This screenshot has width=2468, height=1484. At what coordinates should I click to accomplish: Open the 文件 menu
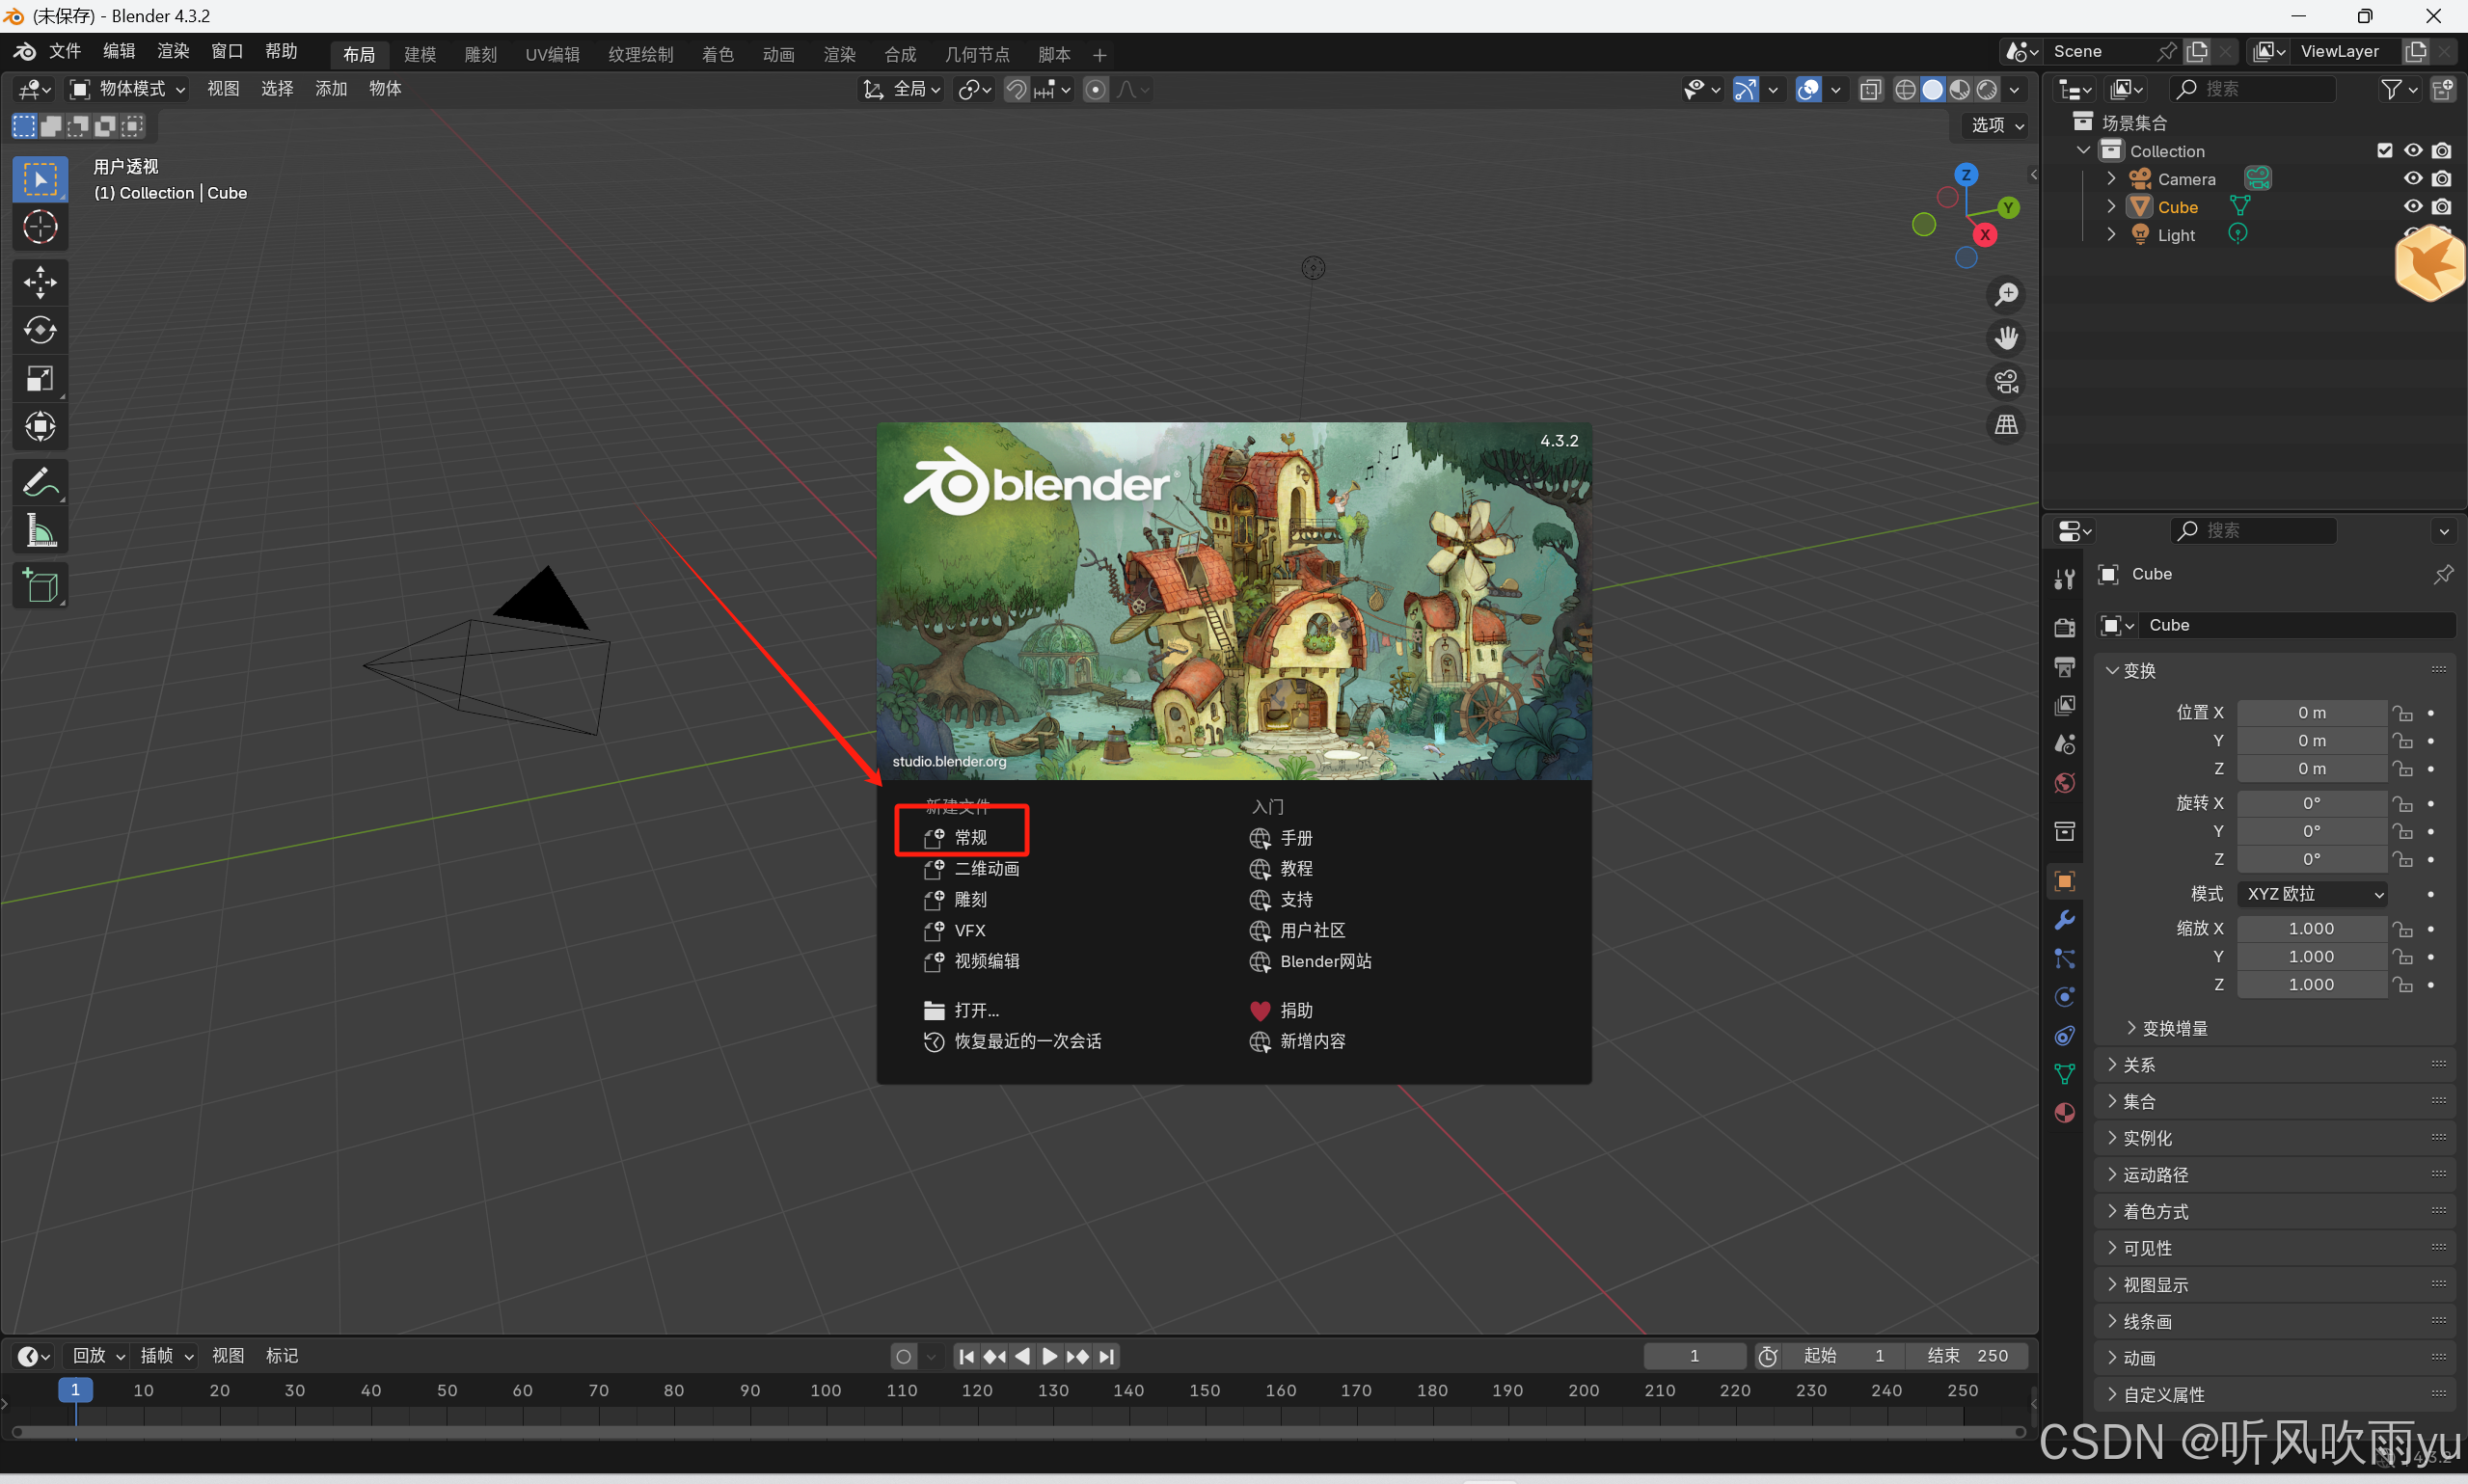tap(65, 51)
